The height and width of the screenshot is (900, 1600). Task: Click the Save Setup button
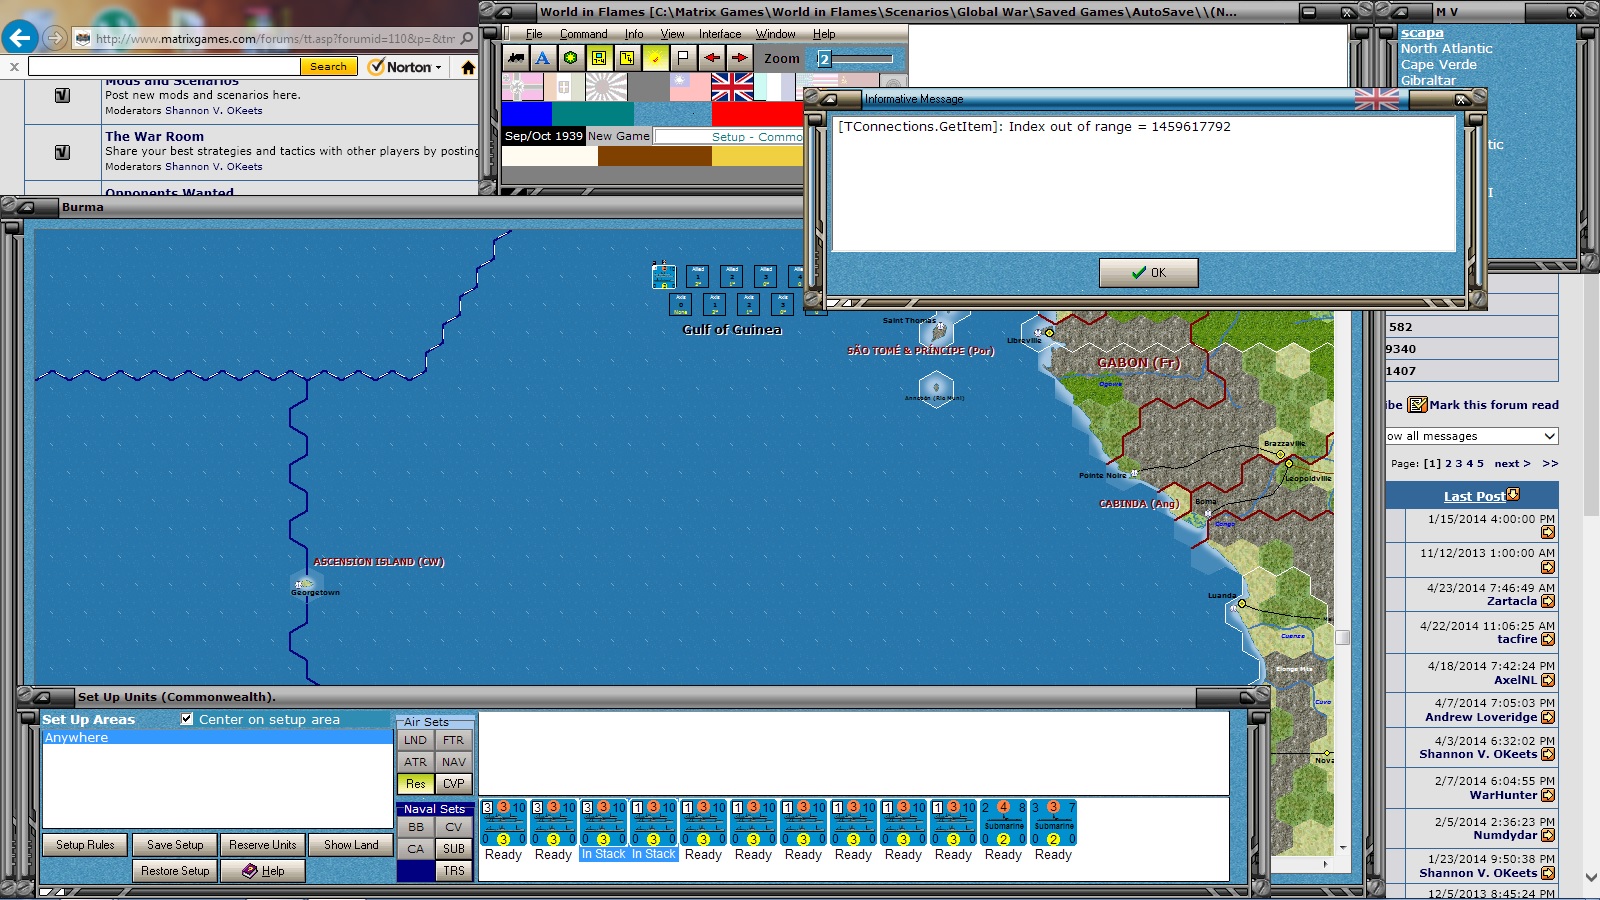tap(175, 845)
